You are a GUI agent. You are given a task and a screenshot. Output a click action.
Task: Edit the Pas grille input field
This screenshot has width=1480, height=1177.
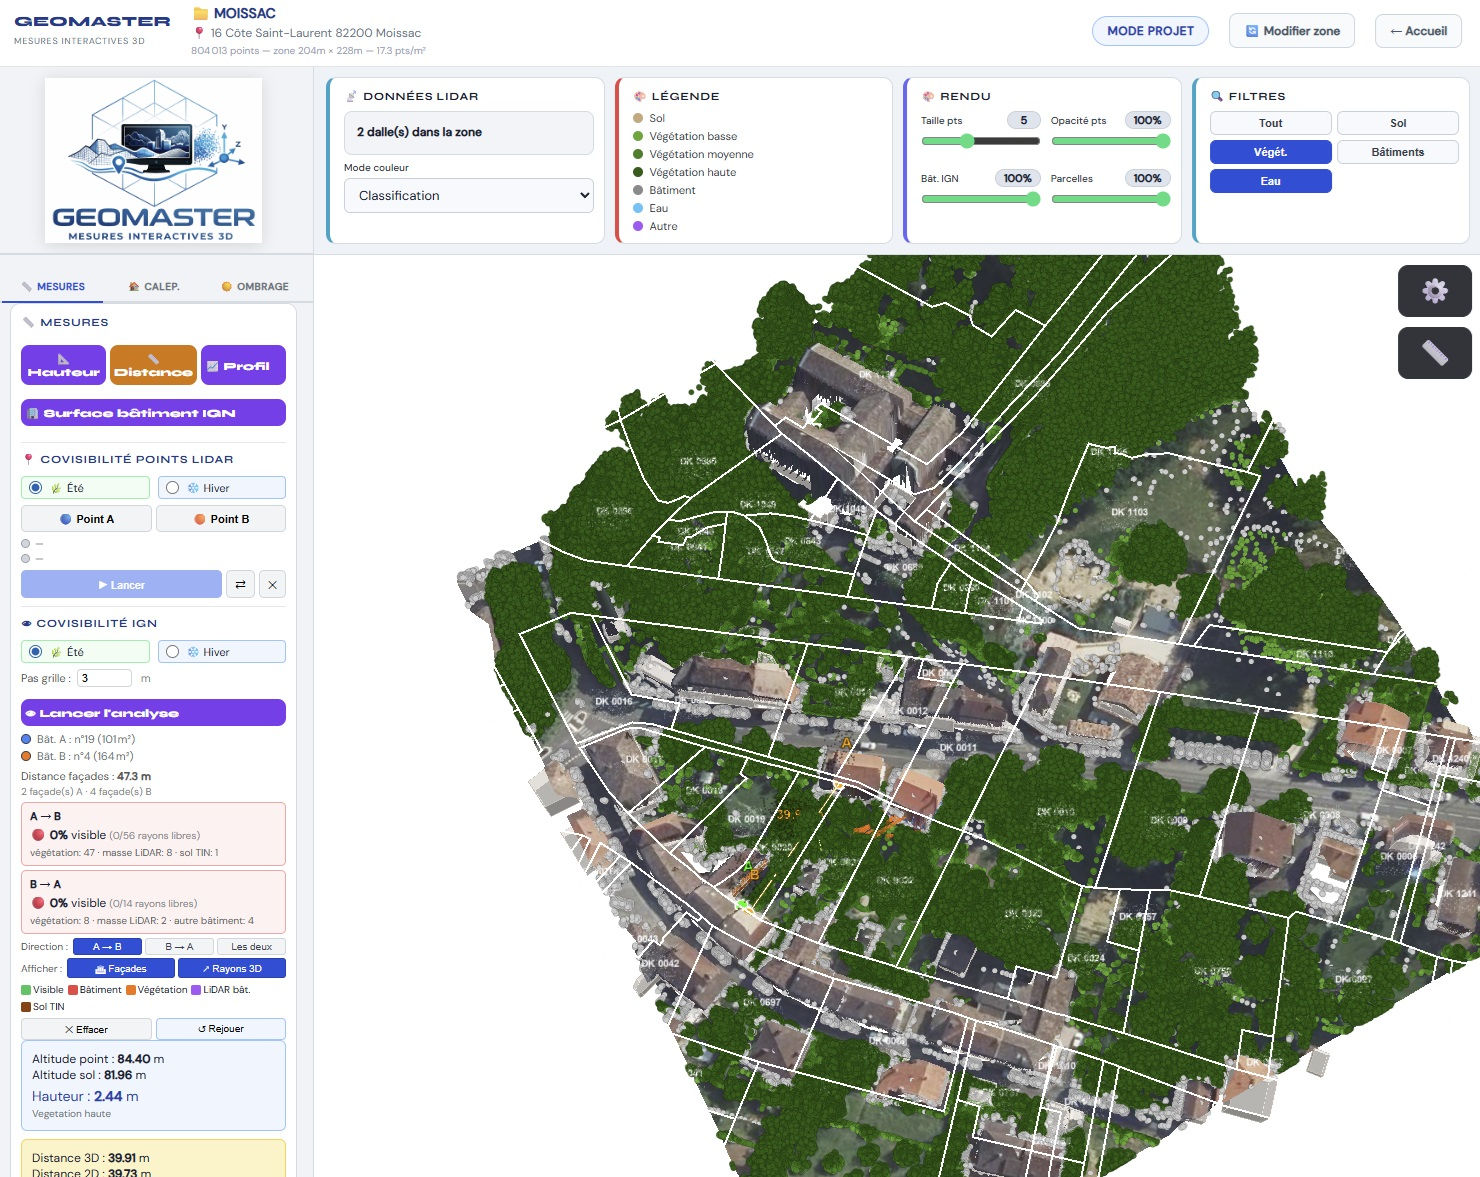[x=104, y=677]
